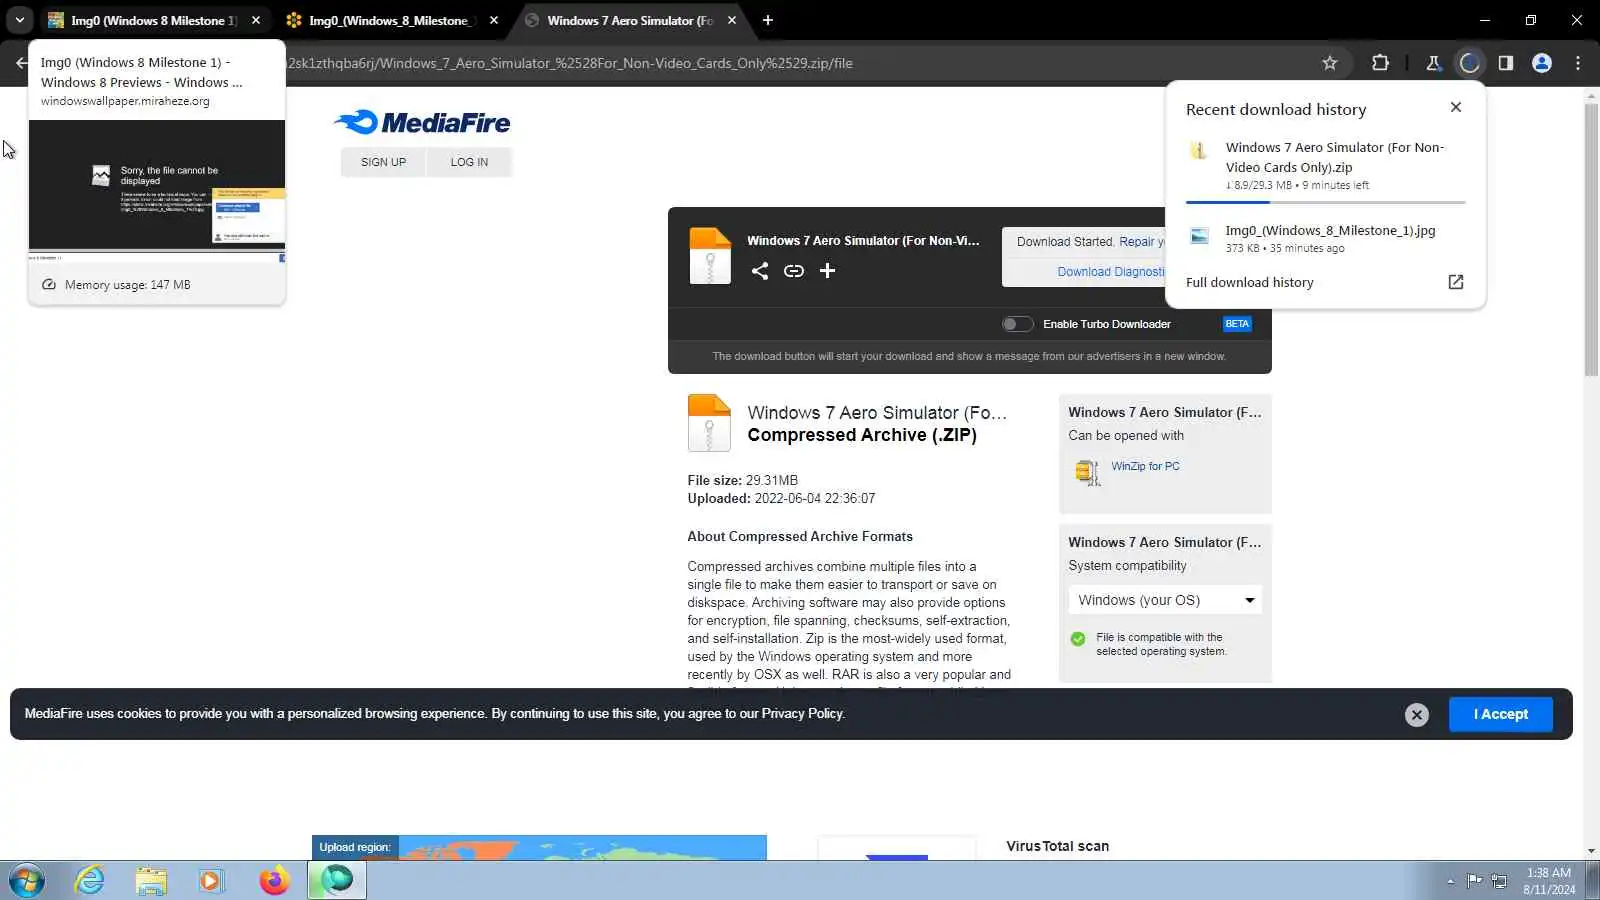
Task: Click the plus add-to-account icon
Action: (827, 271)
